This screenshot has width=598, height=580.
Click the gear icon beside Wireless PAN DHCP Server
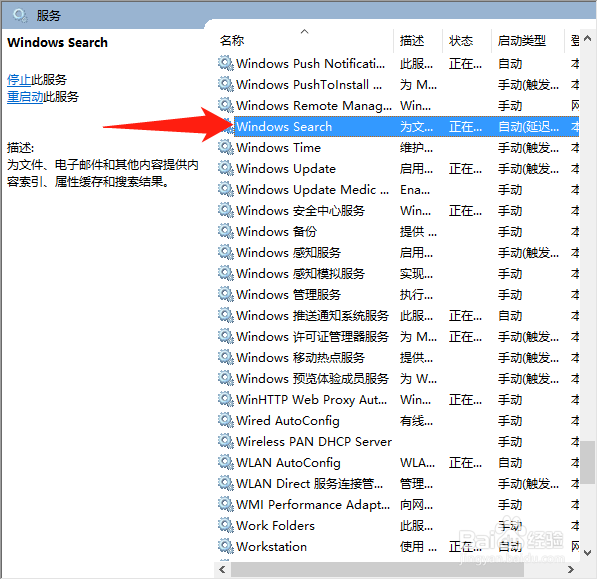pyautogui.click(x=225, y=441)
